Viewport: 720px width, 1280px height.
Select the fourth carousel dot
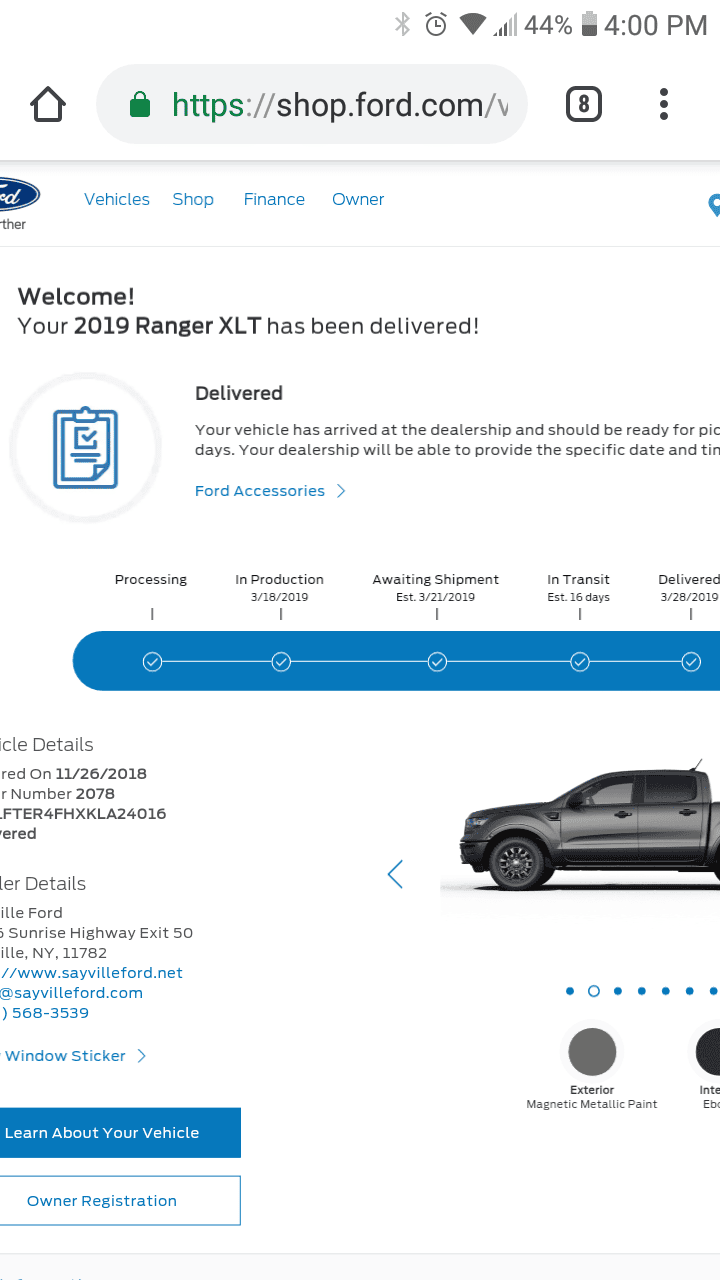[x=641, y=991]
